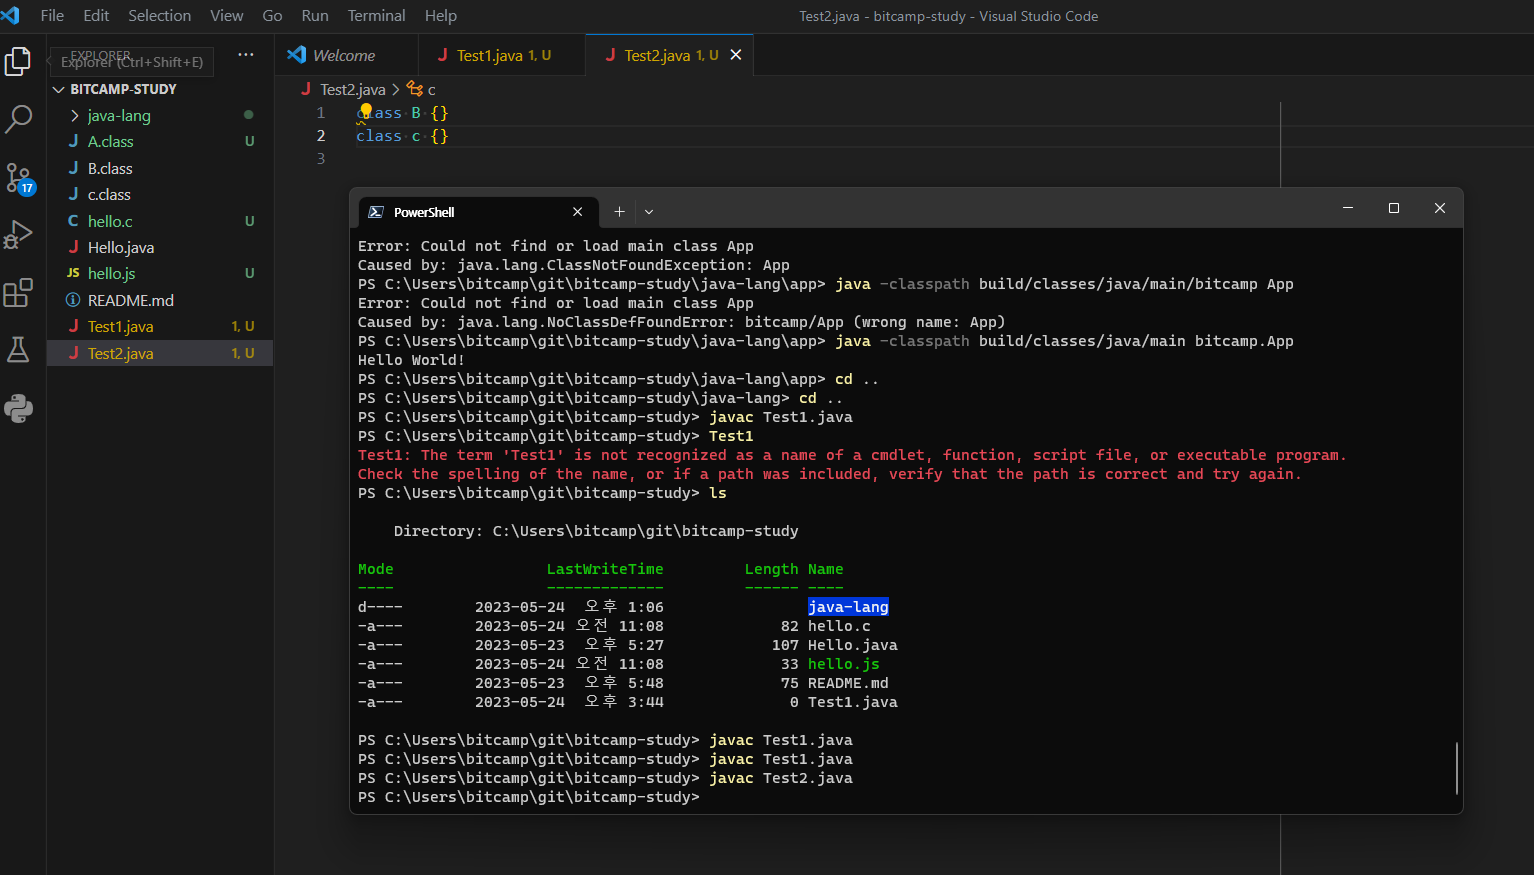Open c.class in the explorer

[x=160, y=194]
